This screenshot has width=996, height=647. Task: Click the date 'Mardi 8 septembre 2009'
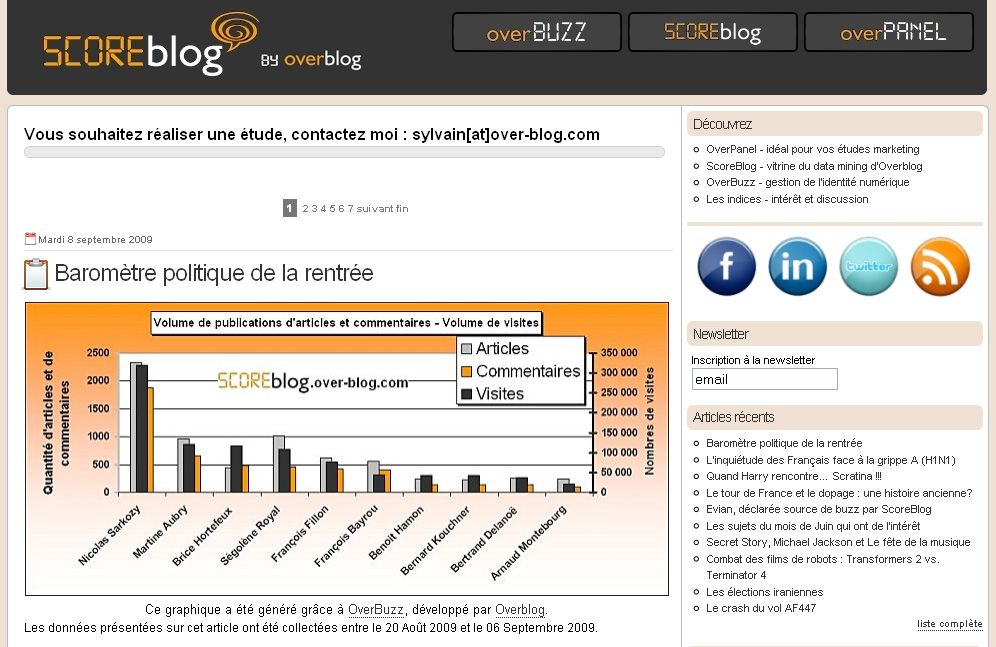tap(95, 239)
